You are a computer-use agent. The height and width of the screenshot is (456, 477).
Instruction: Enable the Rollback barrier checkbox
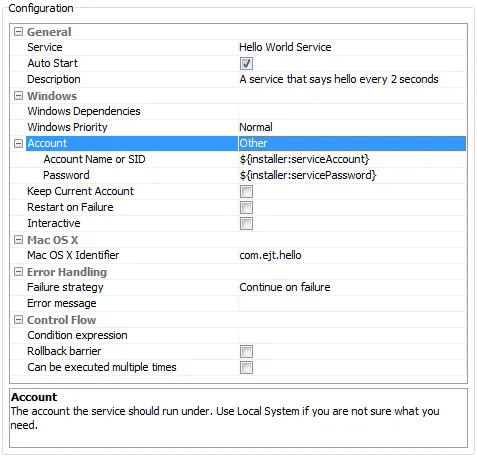pyautogui.click(x=246, y=351)
